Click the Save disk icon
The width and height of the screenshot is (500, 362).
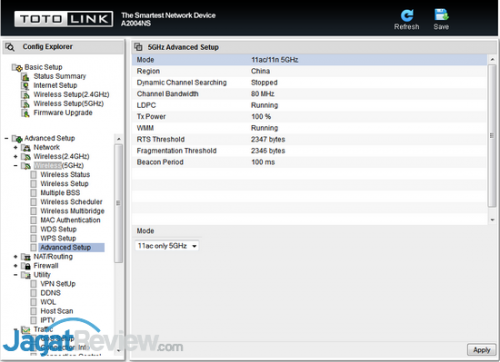click(441, 15)
